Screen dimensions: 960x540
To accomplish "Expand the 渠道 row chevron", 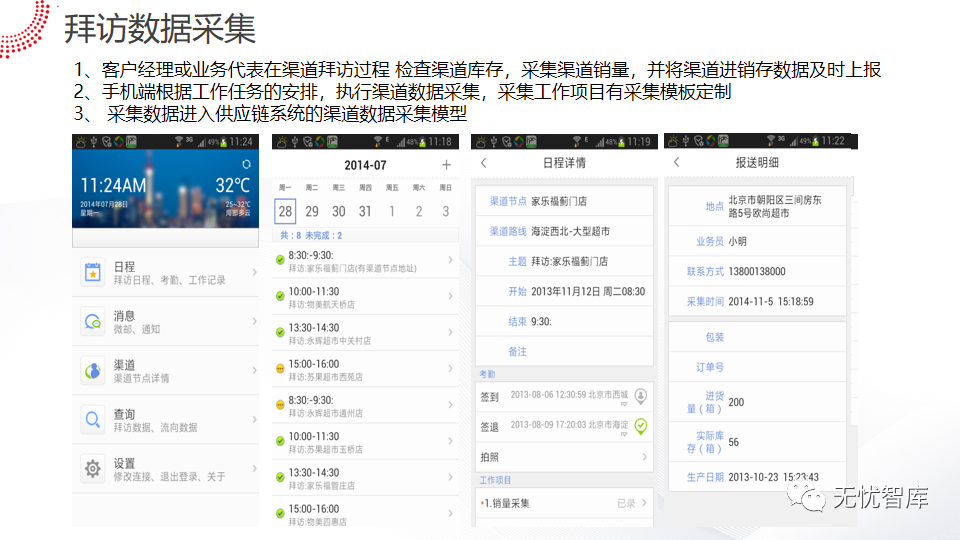I will (x=254, y=370).
